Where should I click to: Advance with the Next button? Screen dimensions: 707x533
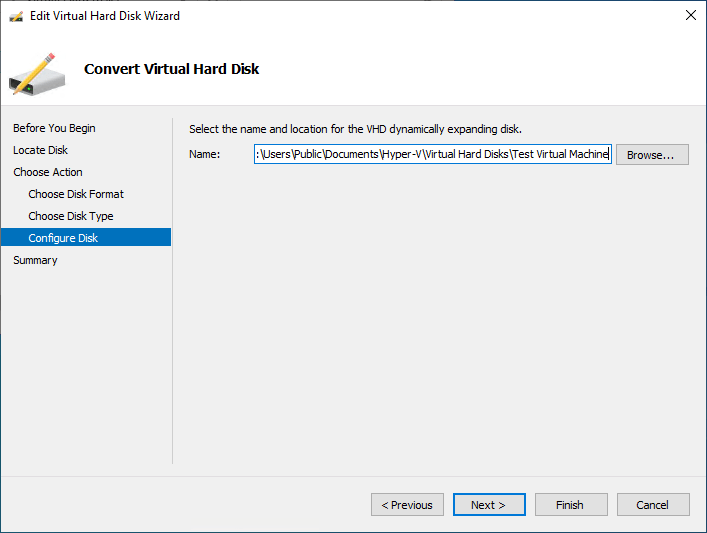coord(489,505)
